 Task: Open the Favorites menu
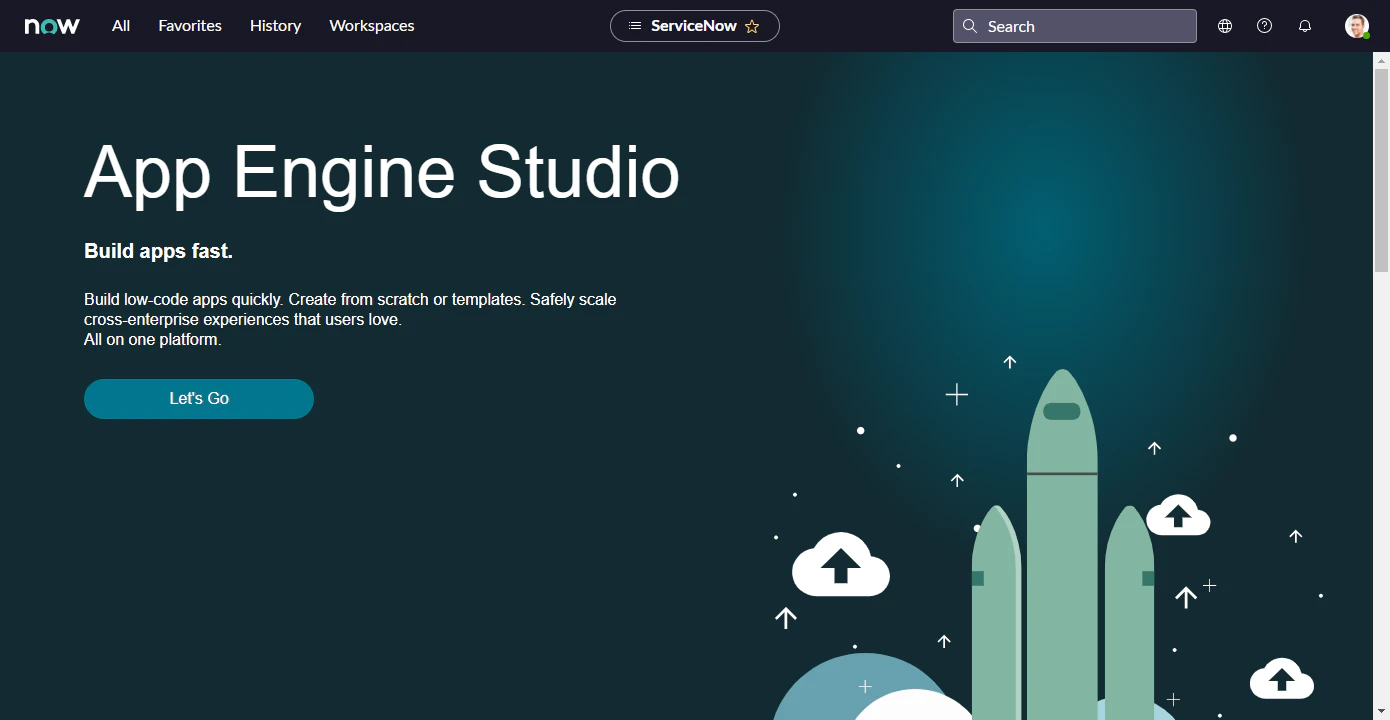[x=190, y=26]
